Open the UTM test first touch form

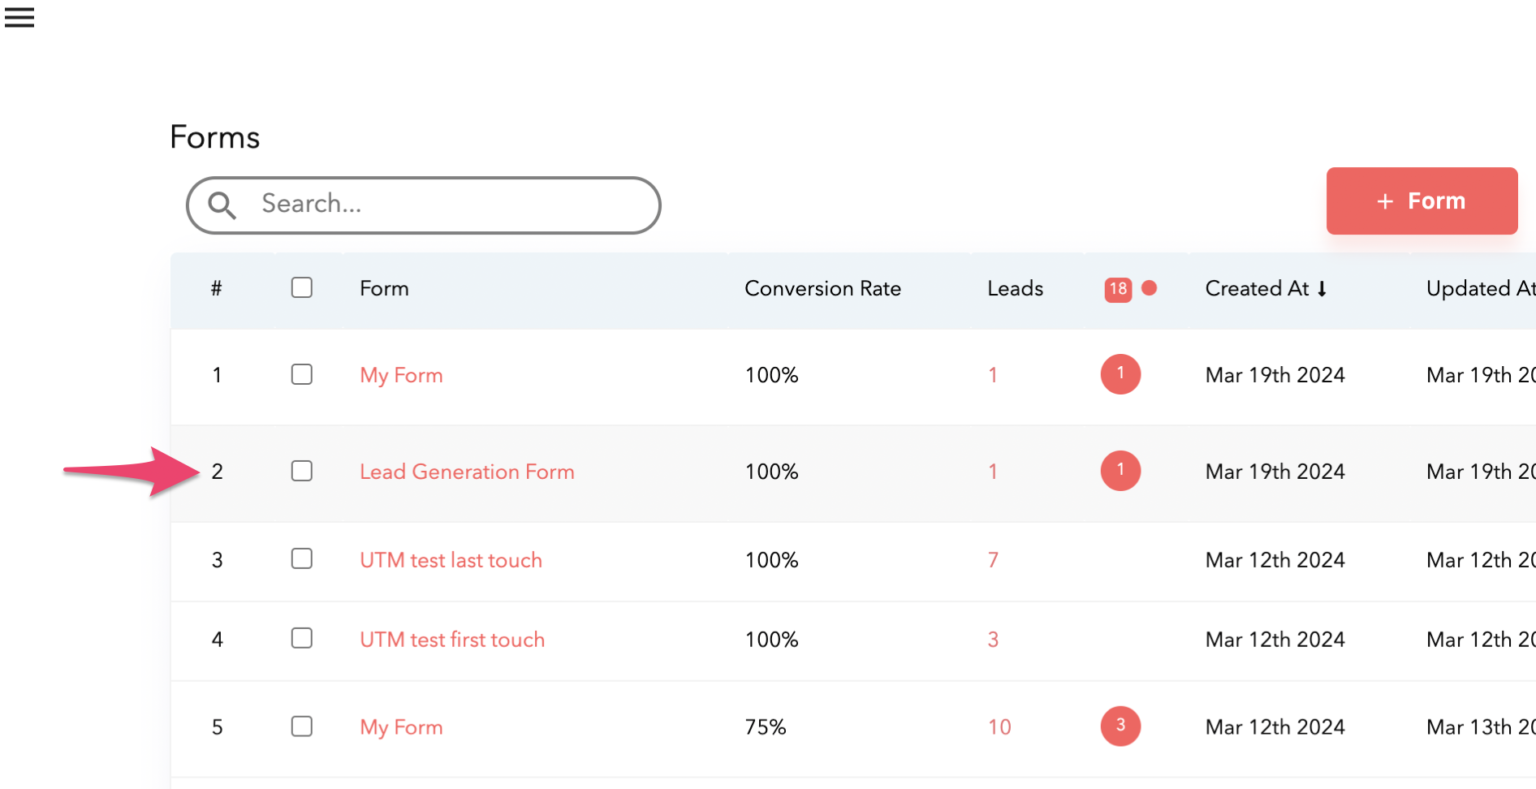click(452, 639)
